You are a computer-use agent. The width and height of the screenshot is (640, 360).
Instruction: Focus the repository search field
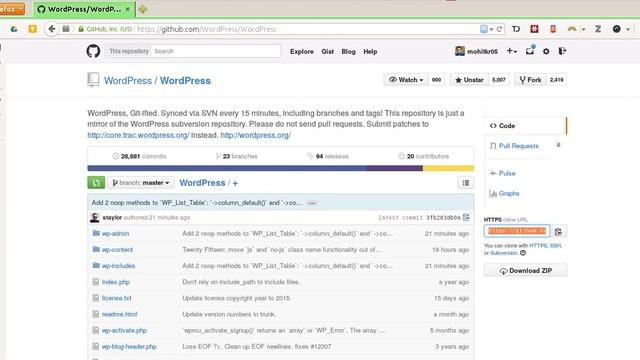coord(216,51)
